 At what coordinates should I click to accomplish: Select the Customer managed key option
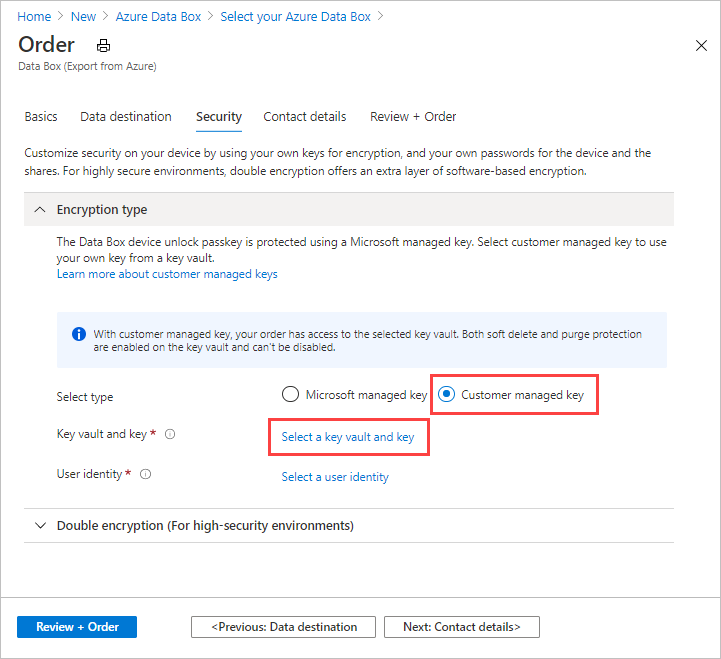click(447, 395)
